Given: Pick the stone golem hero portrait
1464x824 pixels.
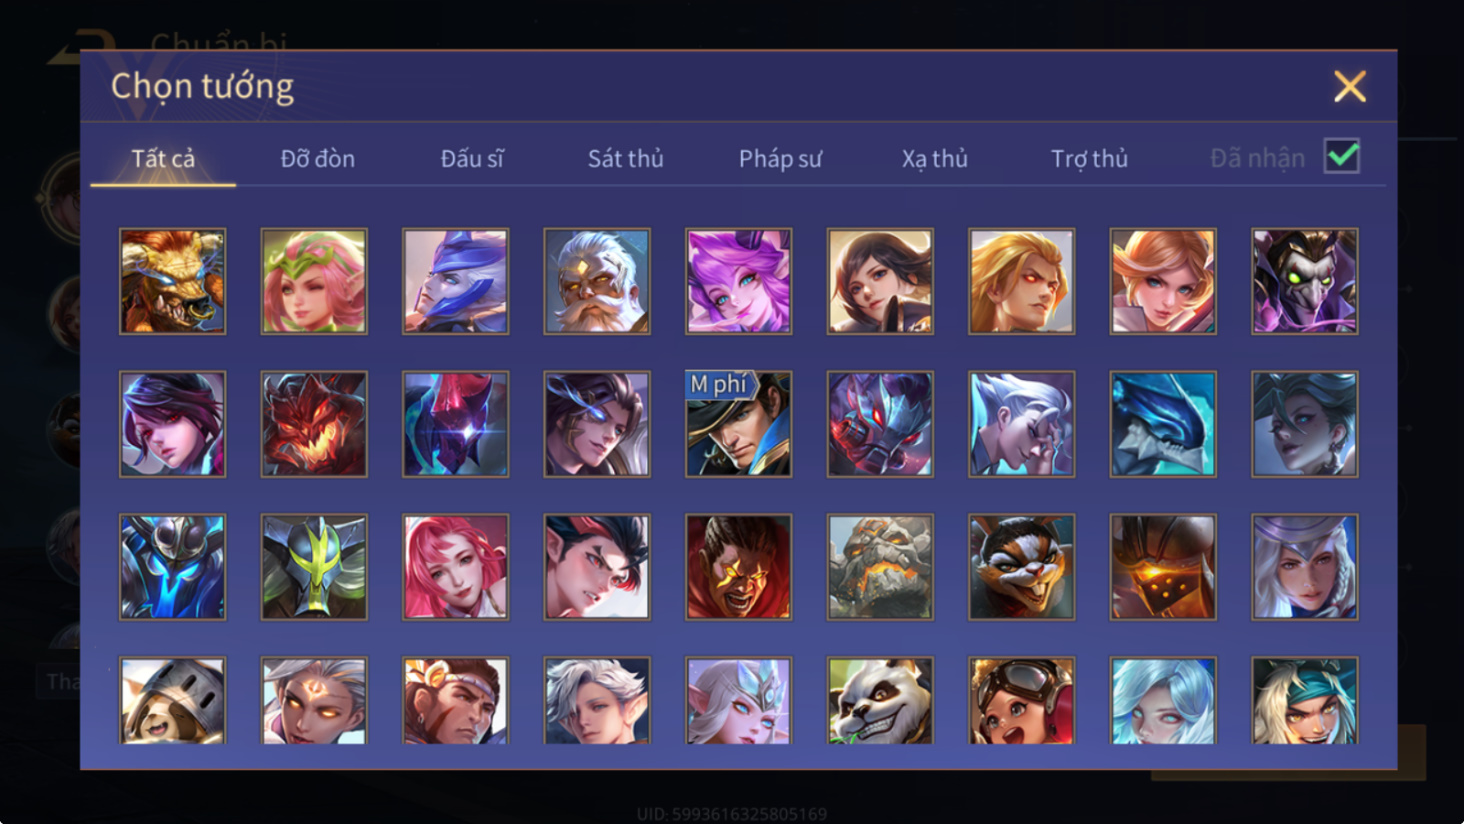Looking at the screenshot, I should pyautogui.click(x=880, y=567).
